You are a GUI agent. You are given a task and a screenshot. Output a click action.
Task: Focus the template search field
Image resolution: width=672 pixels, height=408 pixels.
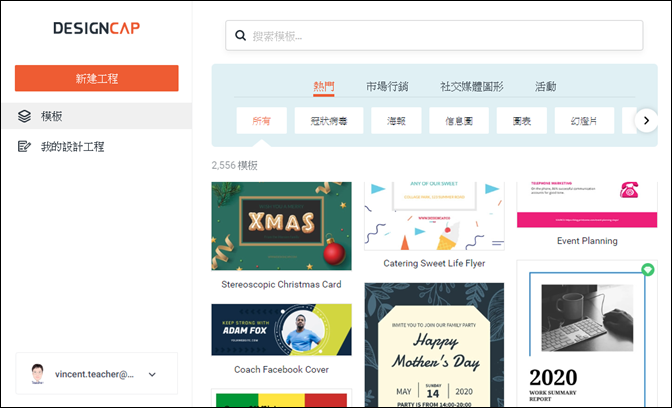point(434,36)
